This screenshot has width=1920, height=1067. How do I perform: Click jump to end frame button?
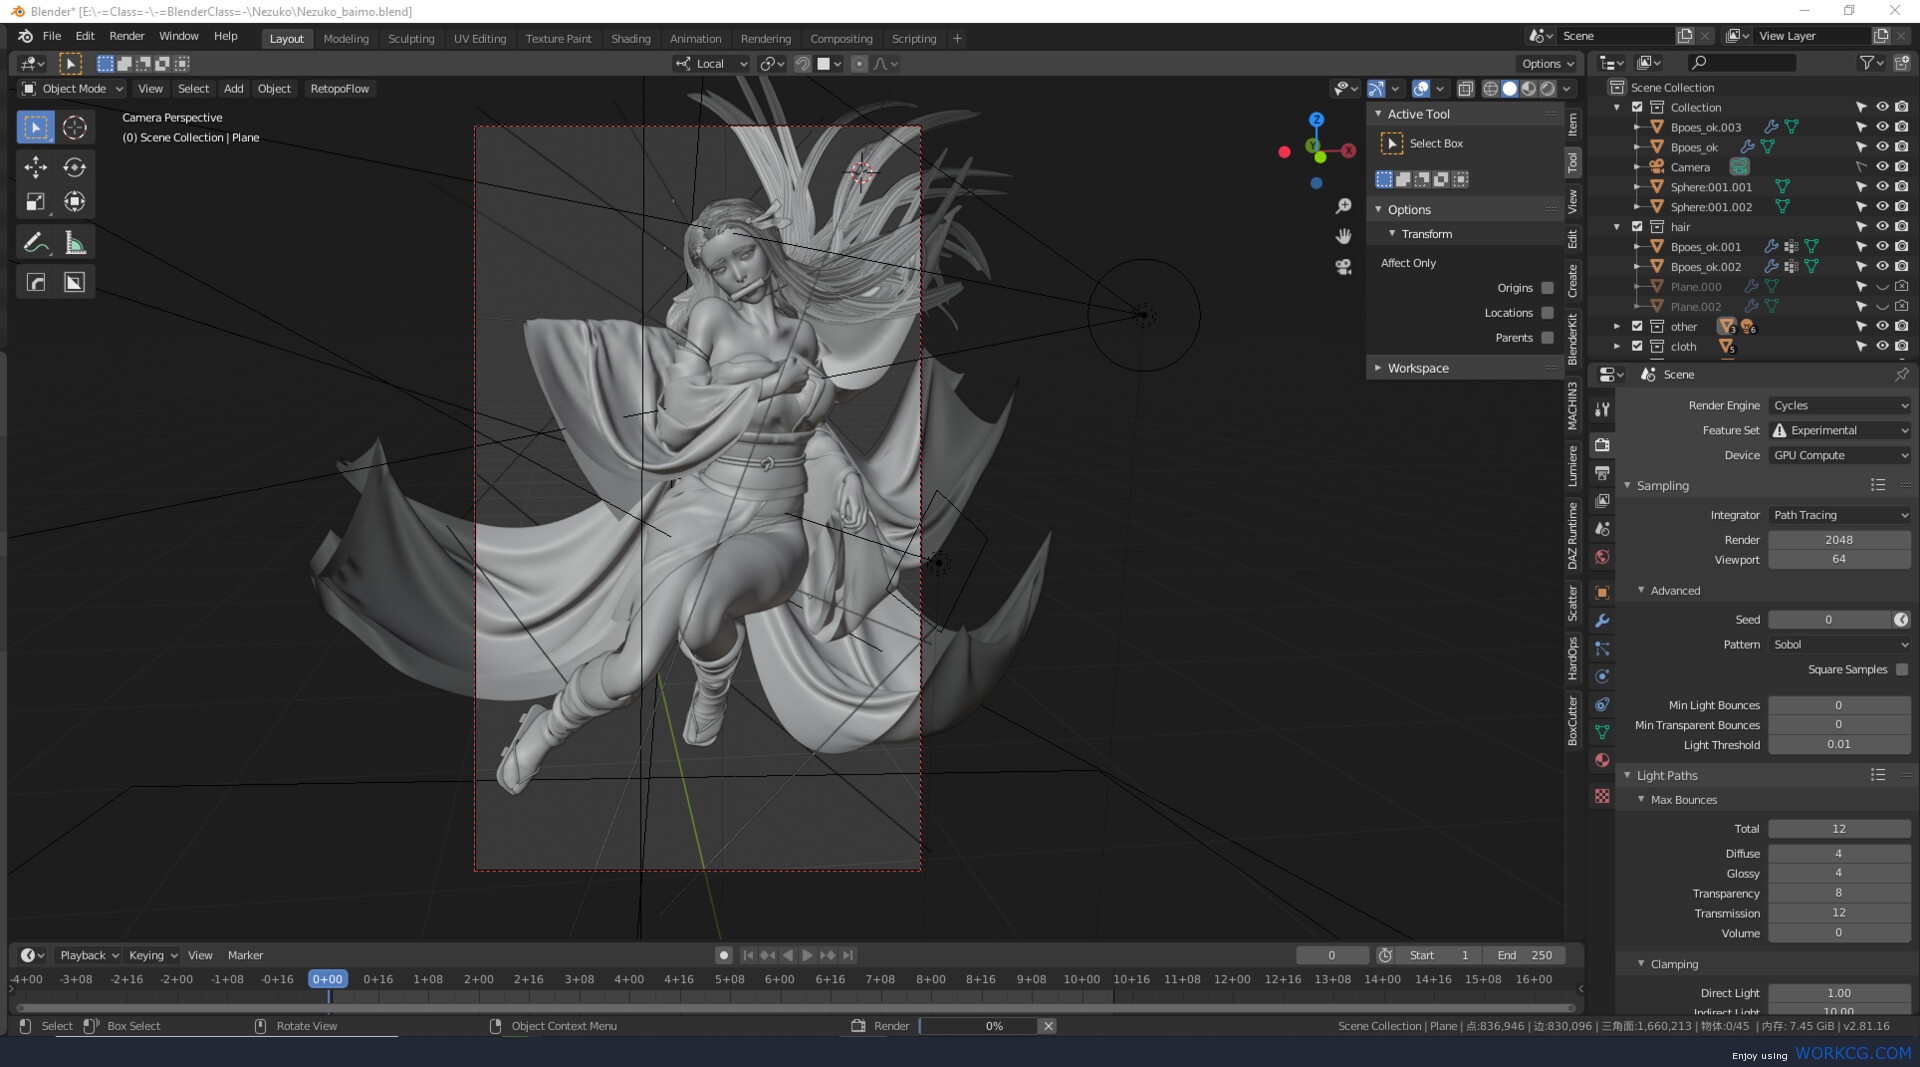click(848, 956)
